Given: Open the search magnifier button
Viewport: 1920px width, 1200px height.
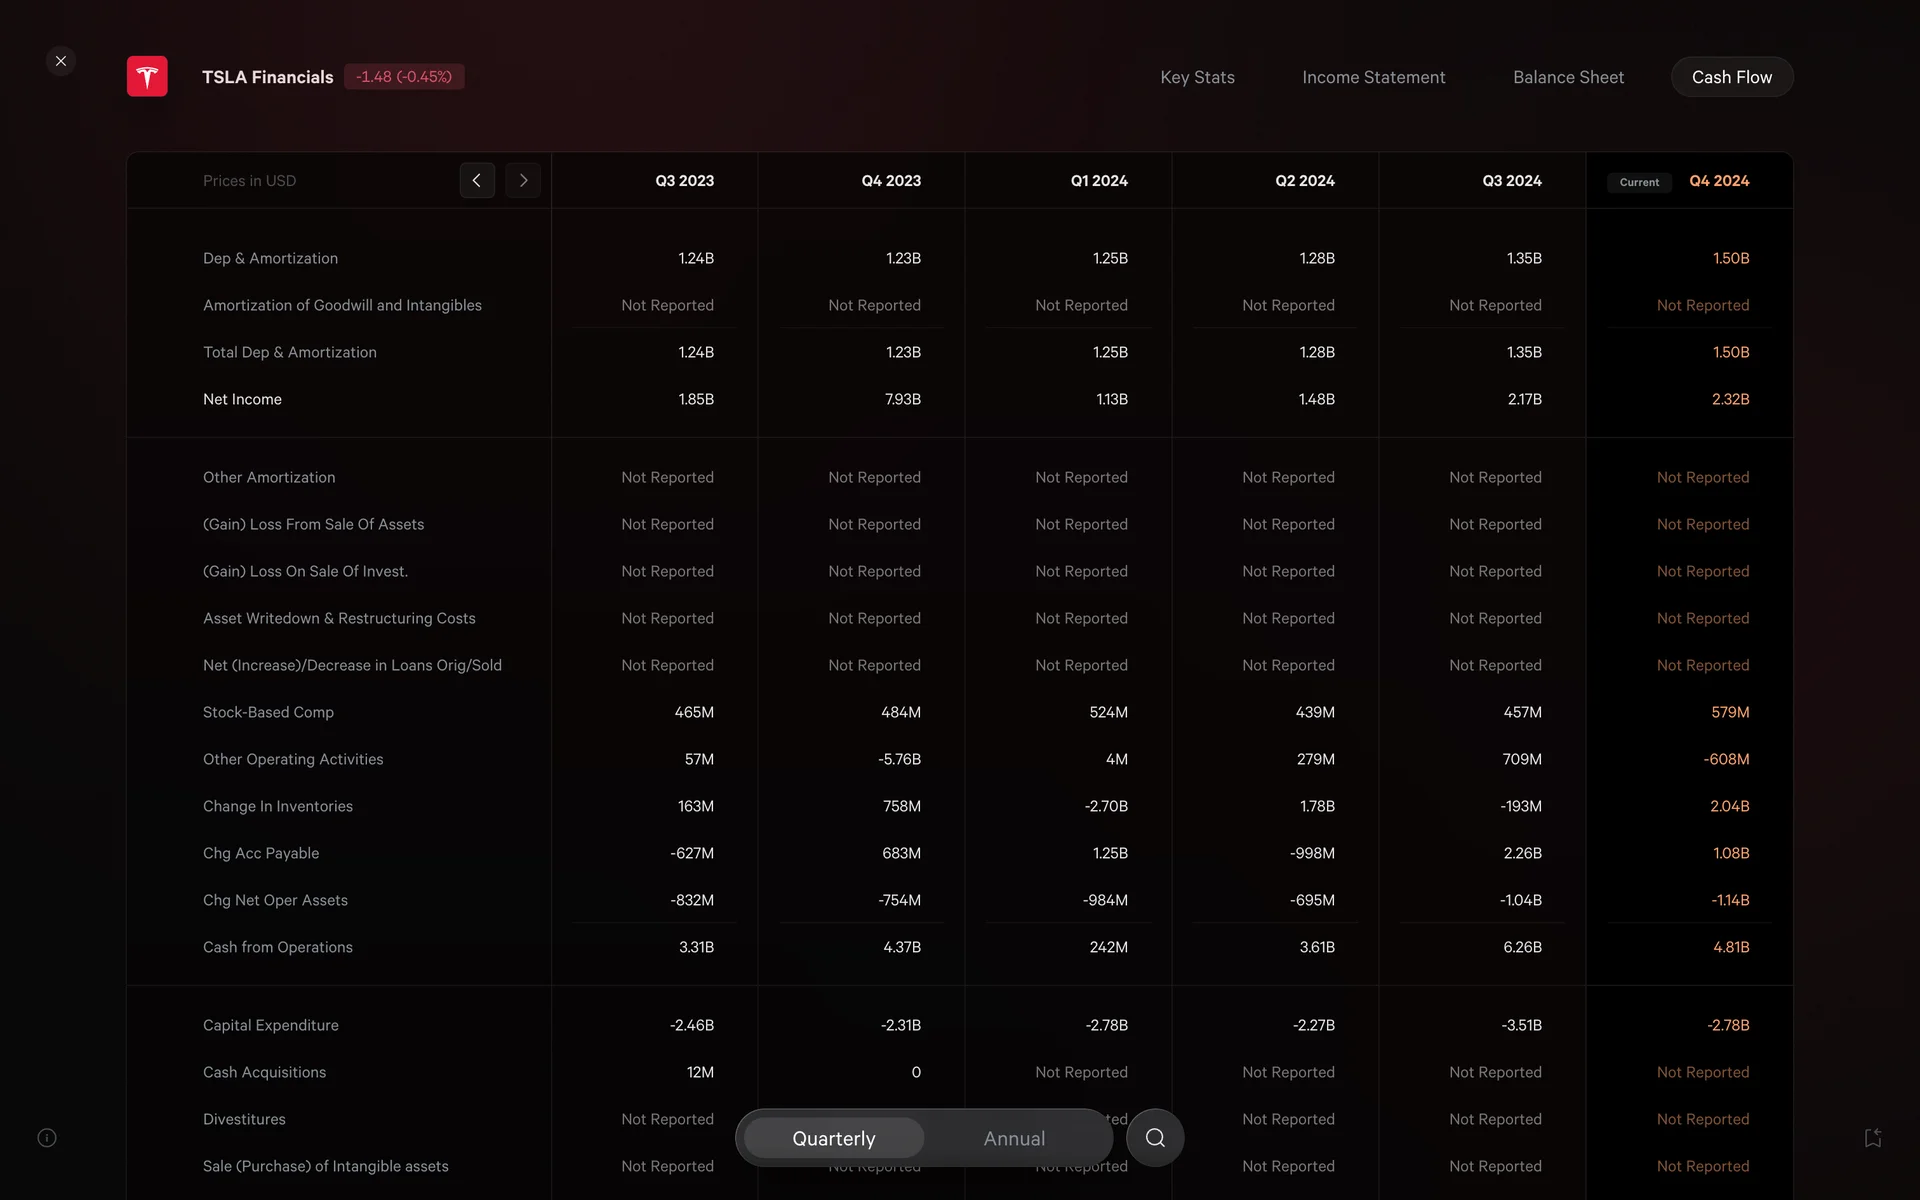Looking at the screenshot, I should (1155, 1138).
